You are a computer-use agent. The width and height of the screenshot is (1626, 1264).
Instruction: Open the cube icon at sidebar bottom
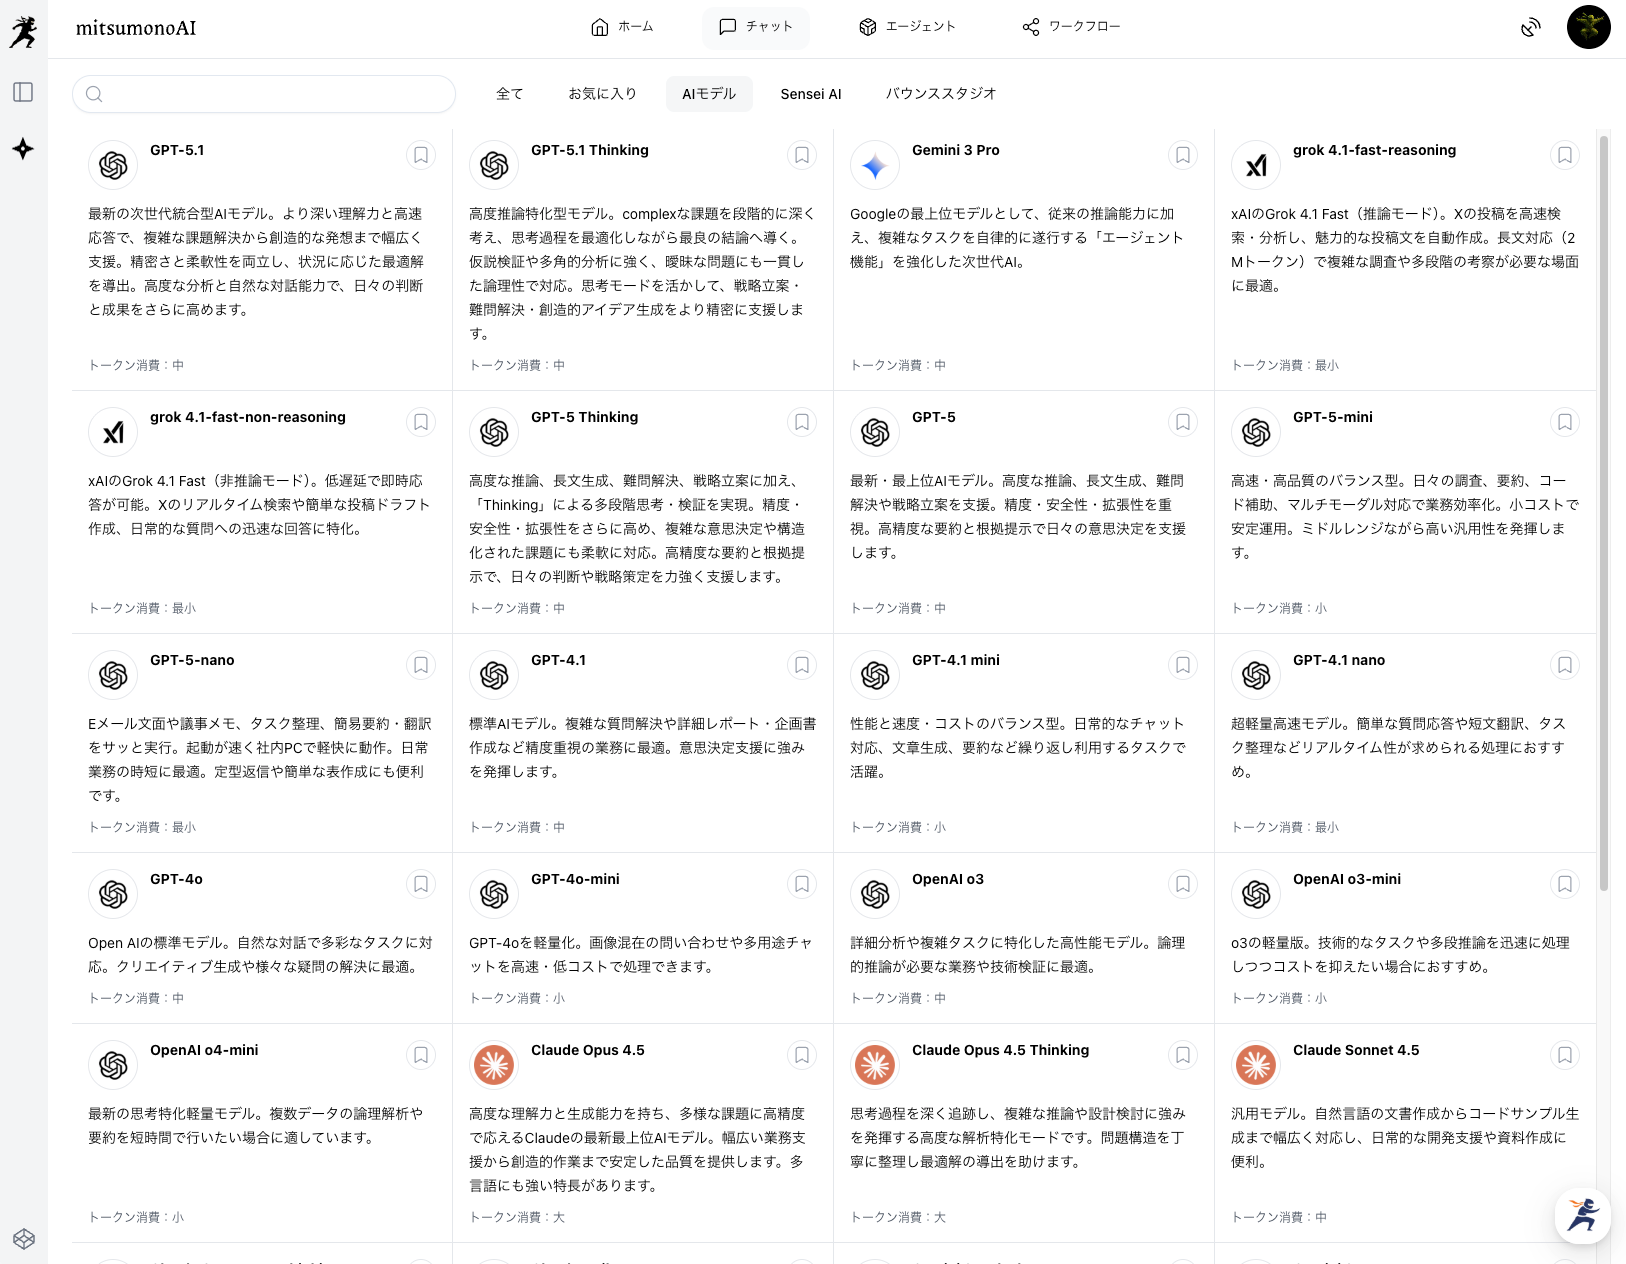24,1239
